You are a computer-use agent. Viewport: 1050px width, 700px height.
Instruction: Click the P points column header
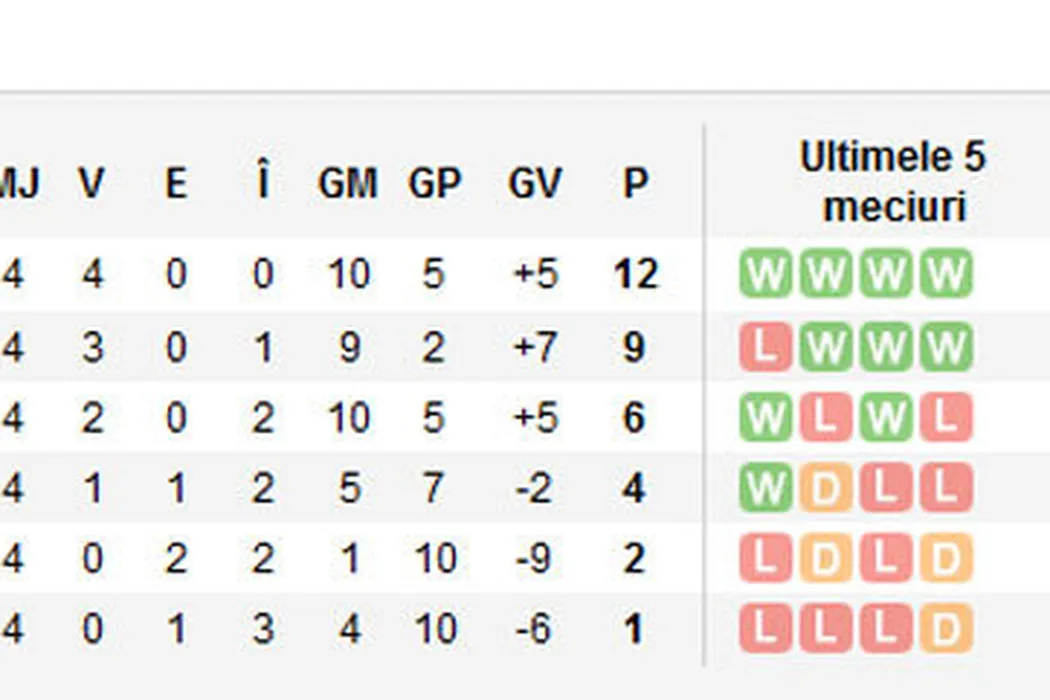click(635, 184)
